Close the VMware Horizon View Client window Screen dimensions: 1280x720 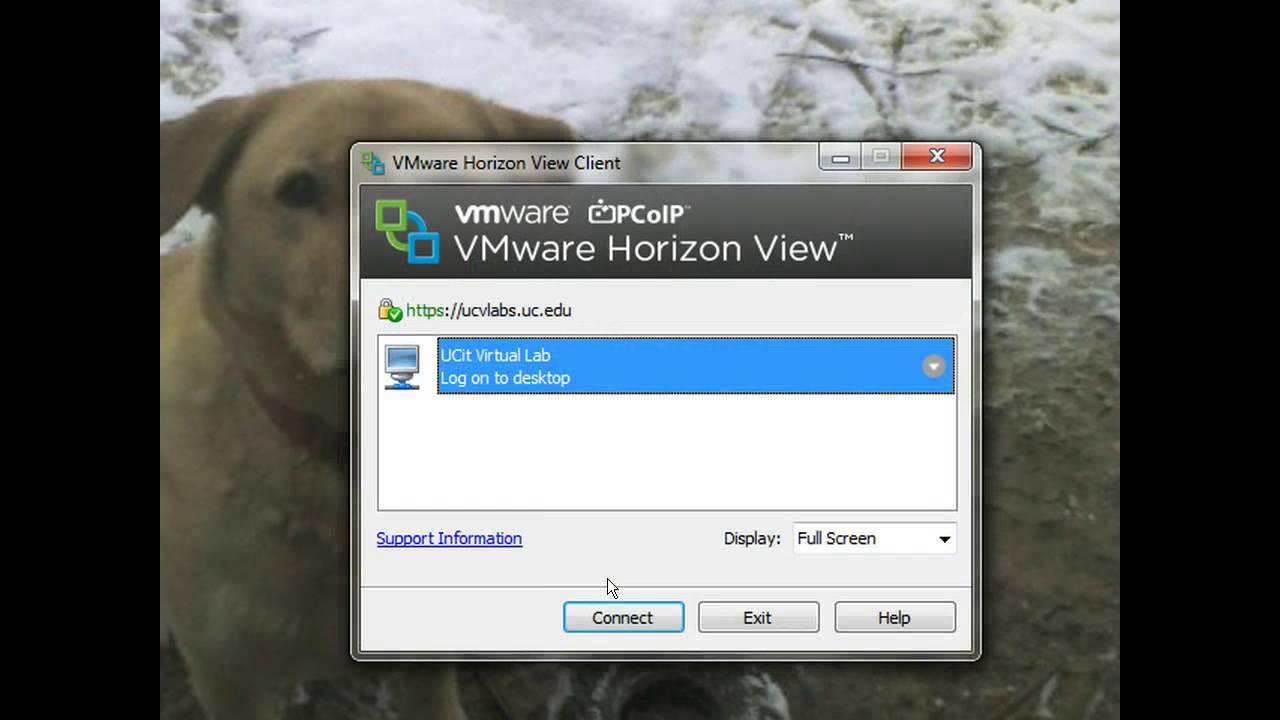937,157
